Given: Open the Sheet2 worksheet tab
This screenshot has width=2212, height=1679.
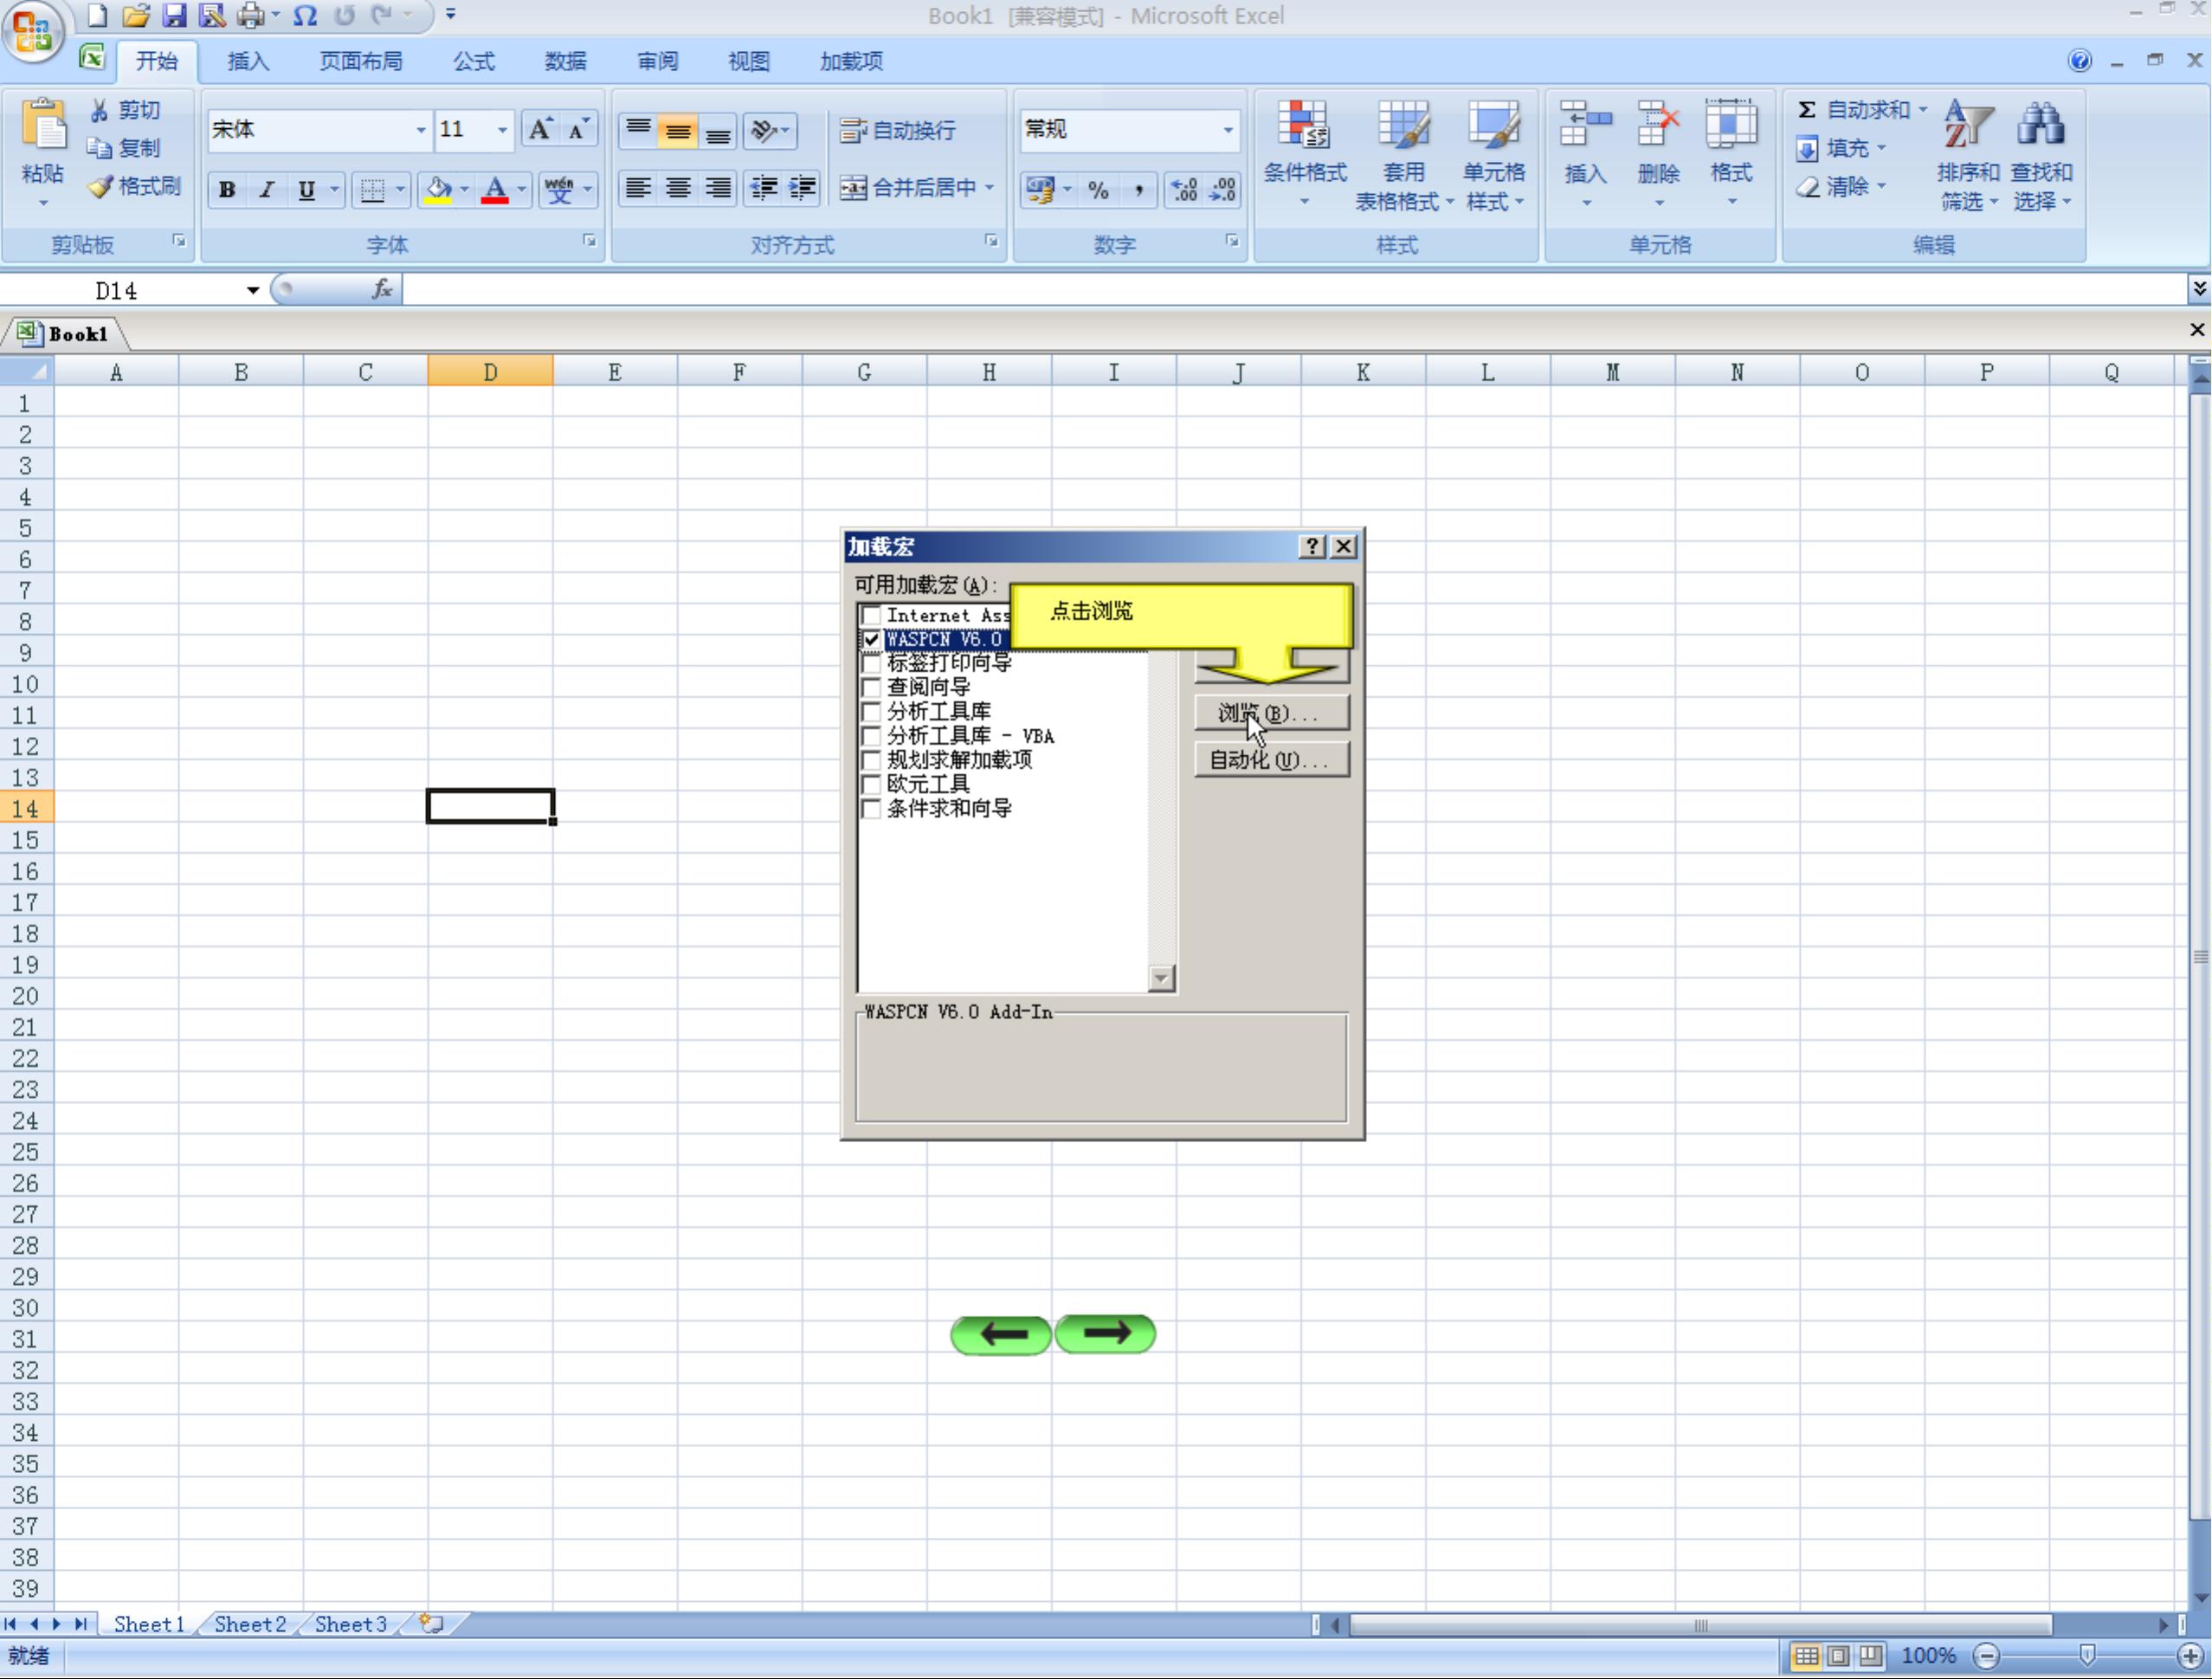Looking at the screenshot, I should coord(250,1624).
